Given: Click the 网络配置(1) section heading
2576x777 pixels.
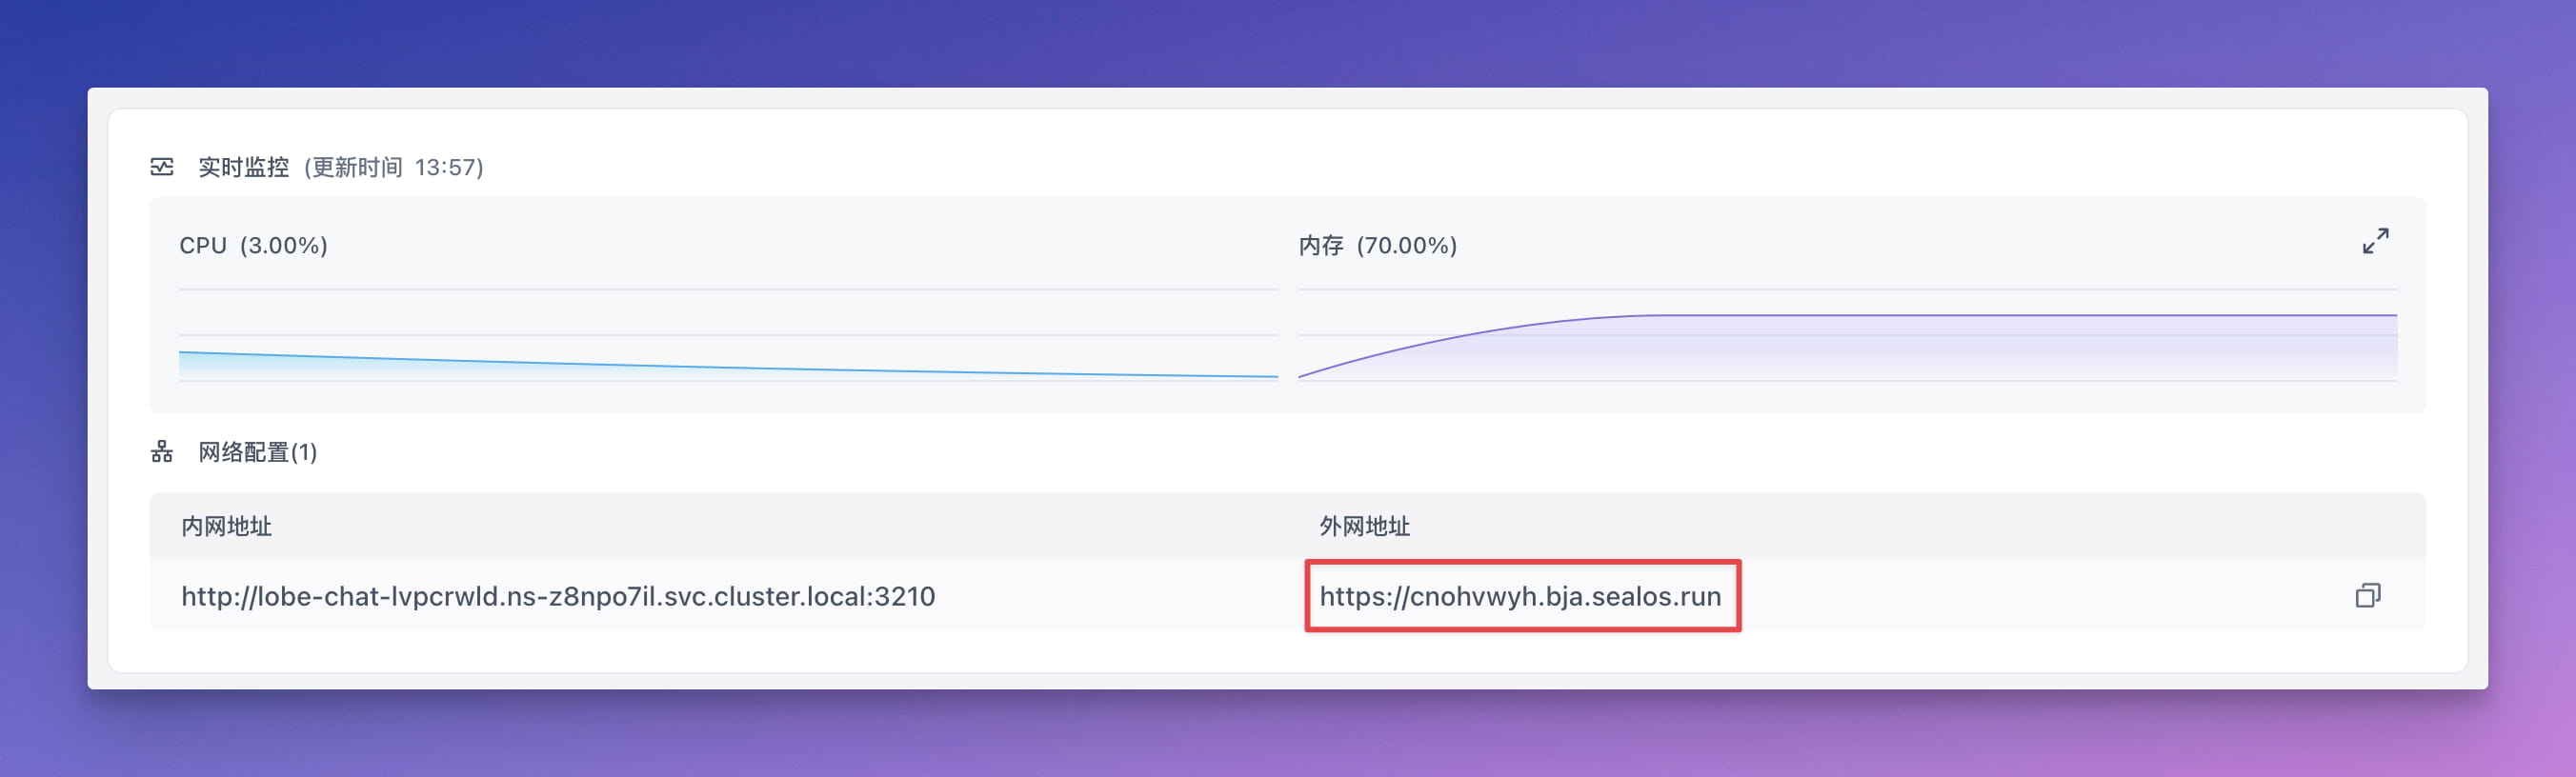Looking at the screenshot, I should click(x=257, y=452).
